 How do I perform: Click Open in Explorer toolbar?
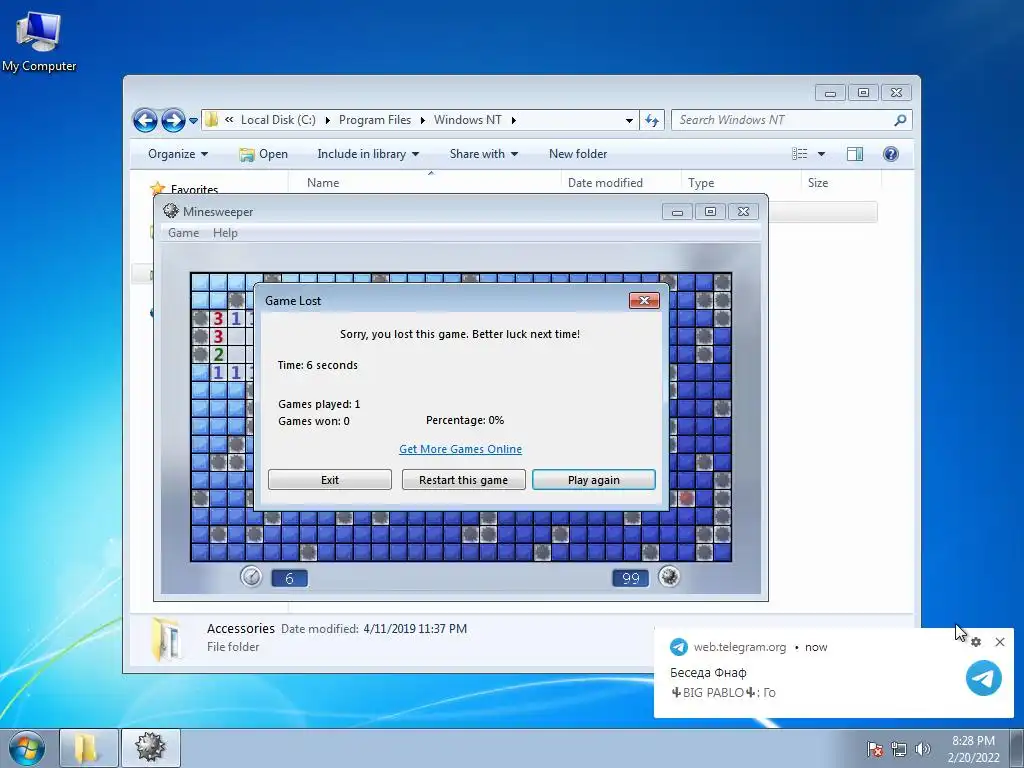coord(263,154)
